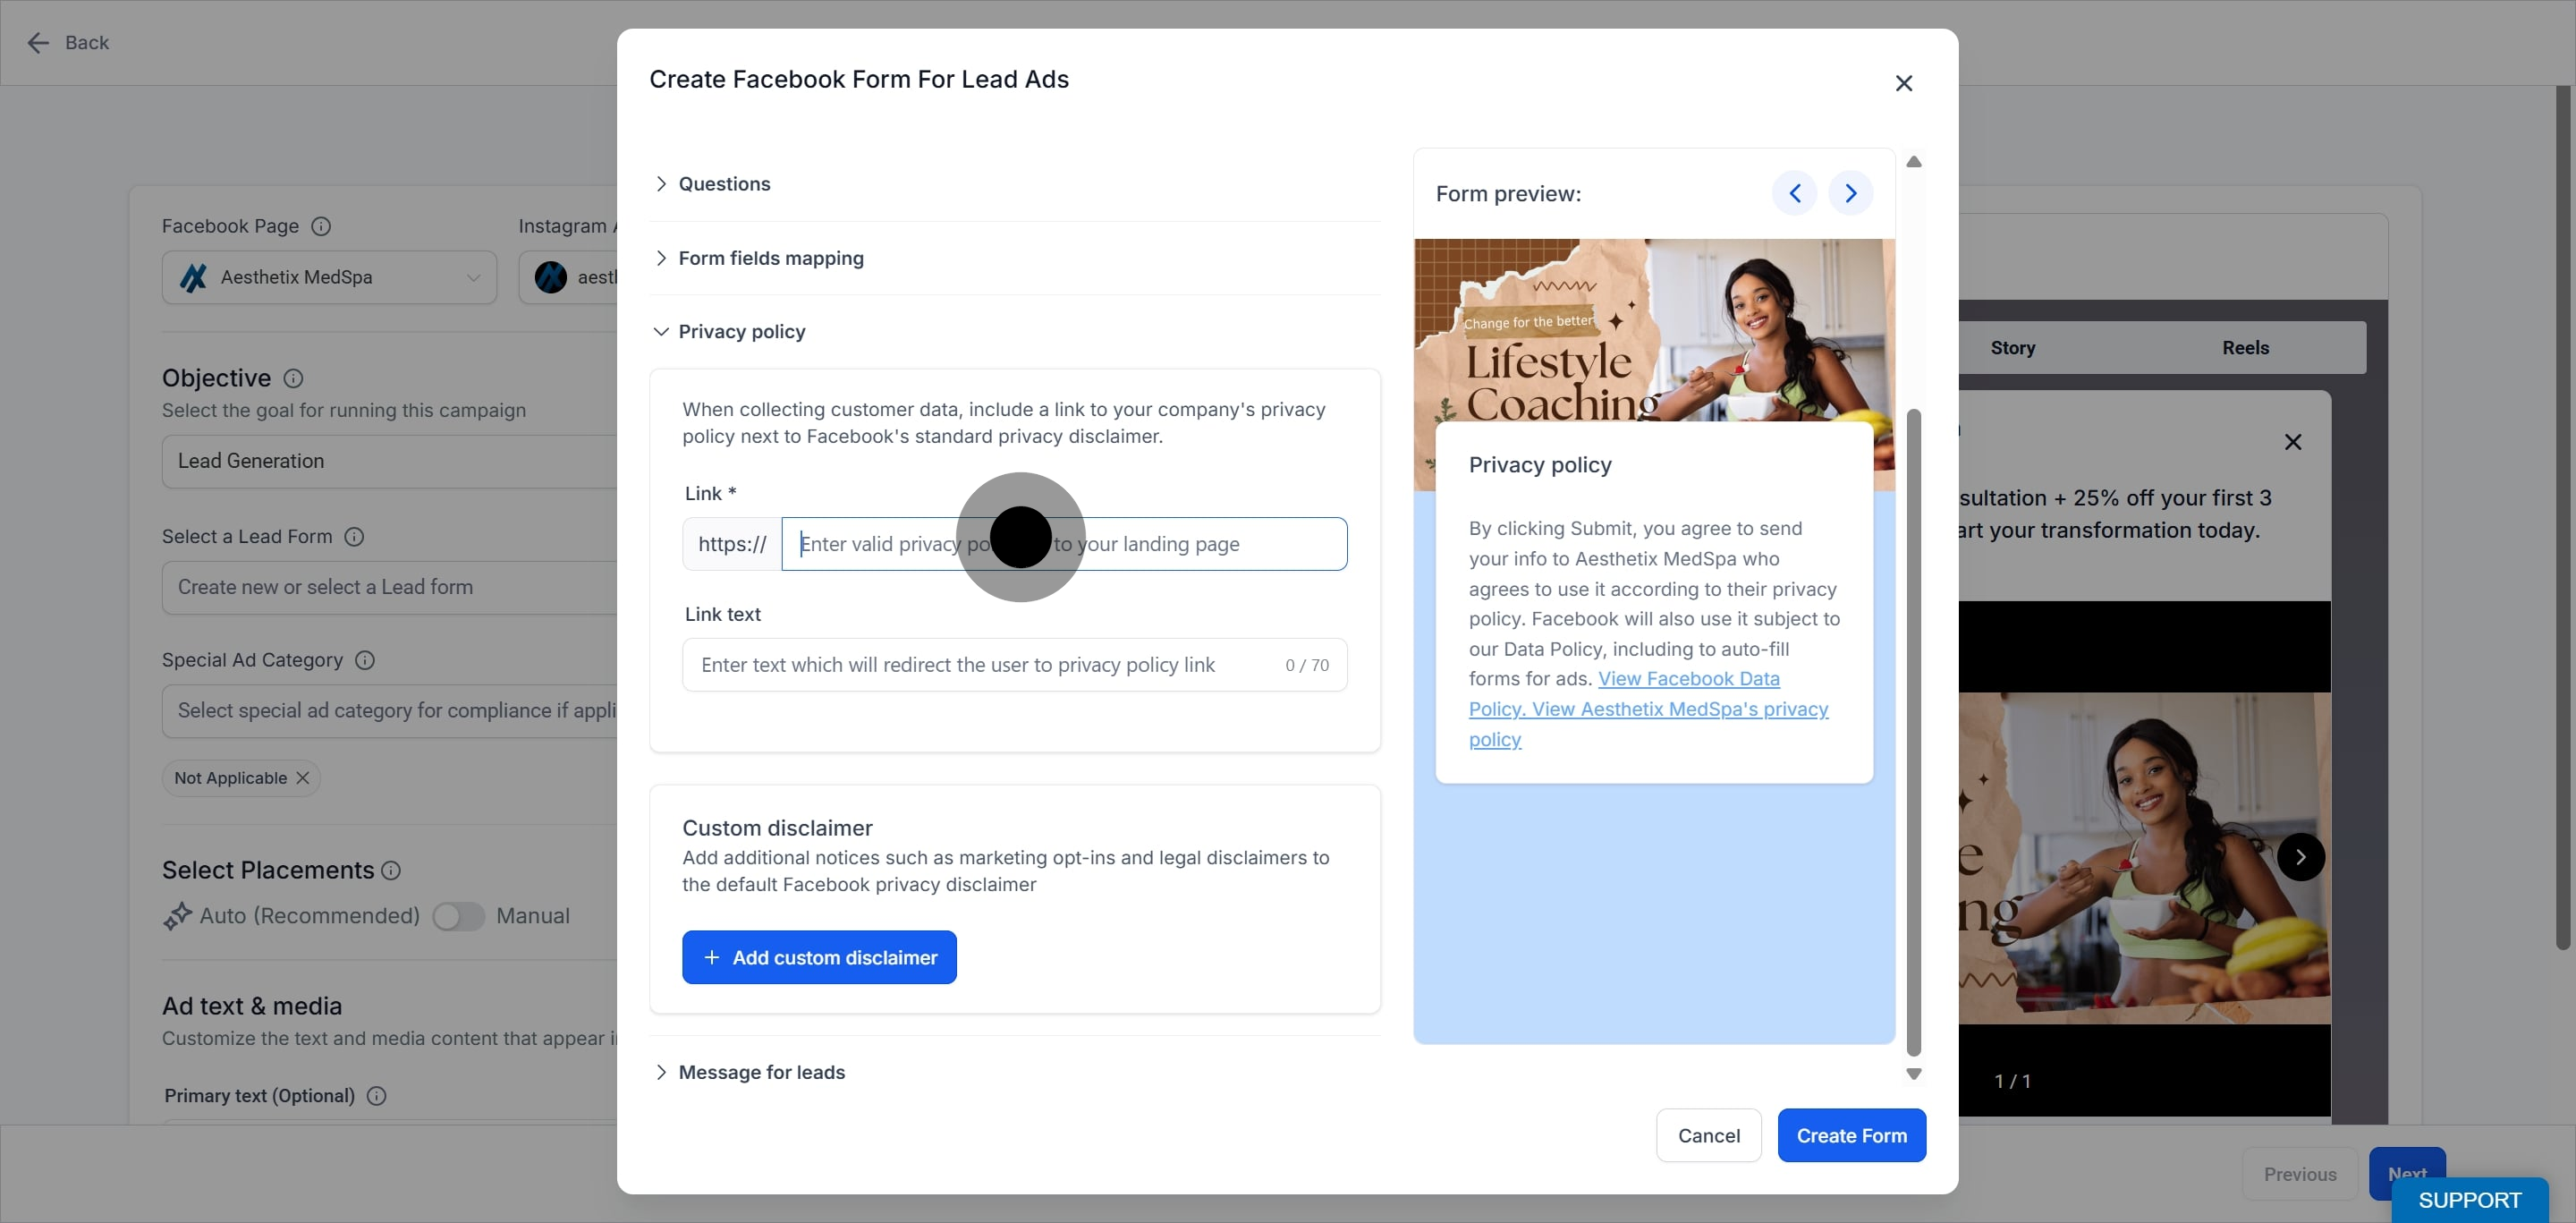Click the Add custom disclaimer button

pos(819,957)
